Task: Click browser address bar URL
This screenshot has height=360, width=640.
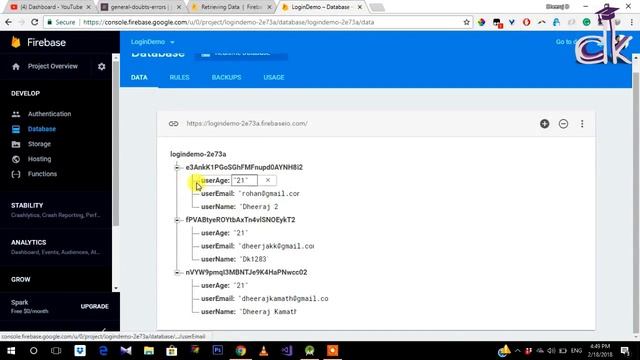Action: tap(229, 22)
